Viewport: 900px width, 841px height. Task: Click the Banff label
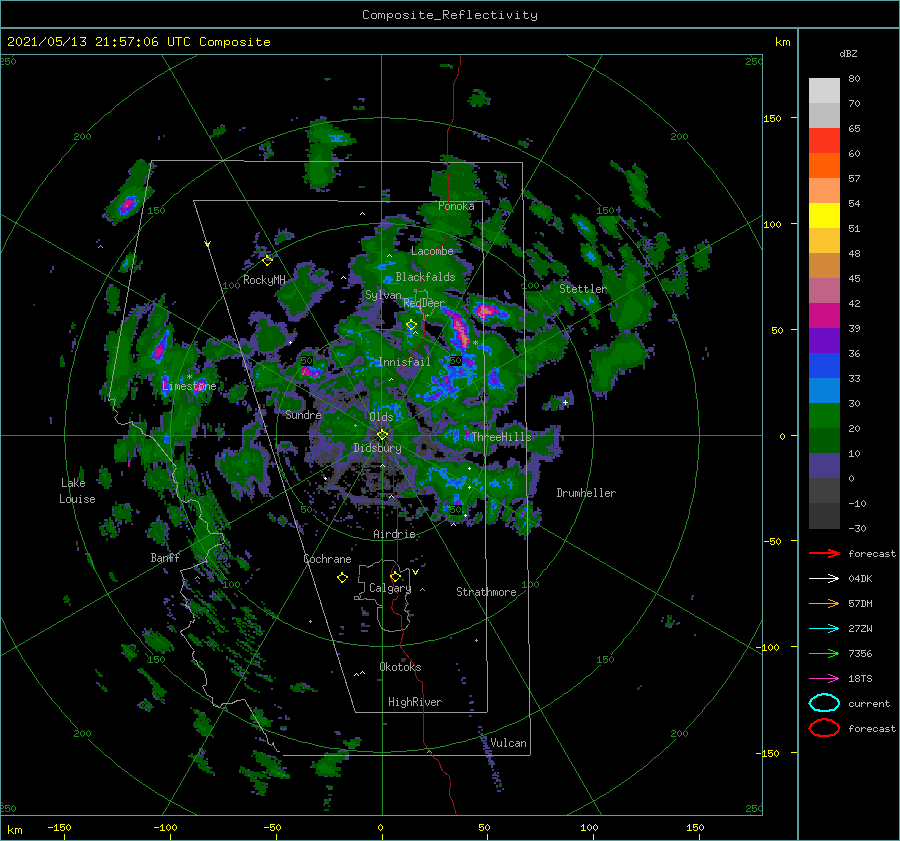pyautogui.click(x=165, y=557)
